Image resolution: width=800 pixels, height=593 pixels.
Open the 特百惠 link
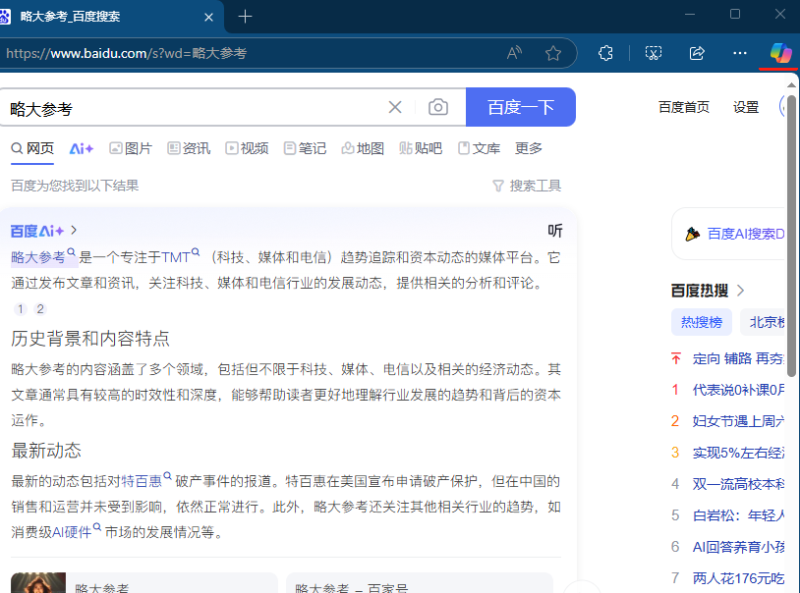pyautogui.click(x=141, y=481)
